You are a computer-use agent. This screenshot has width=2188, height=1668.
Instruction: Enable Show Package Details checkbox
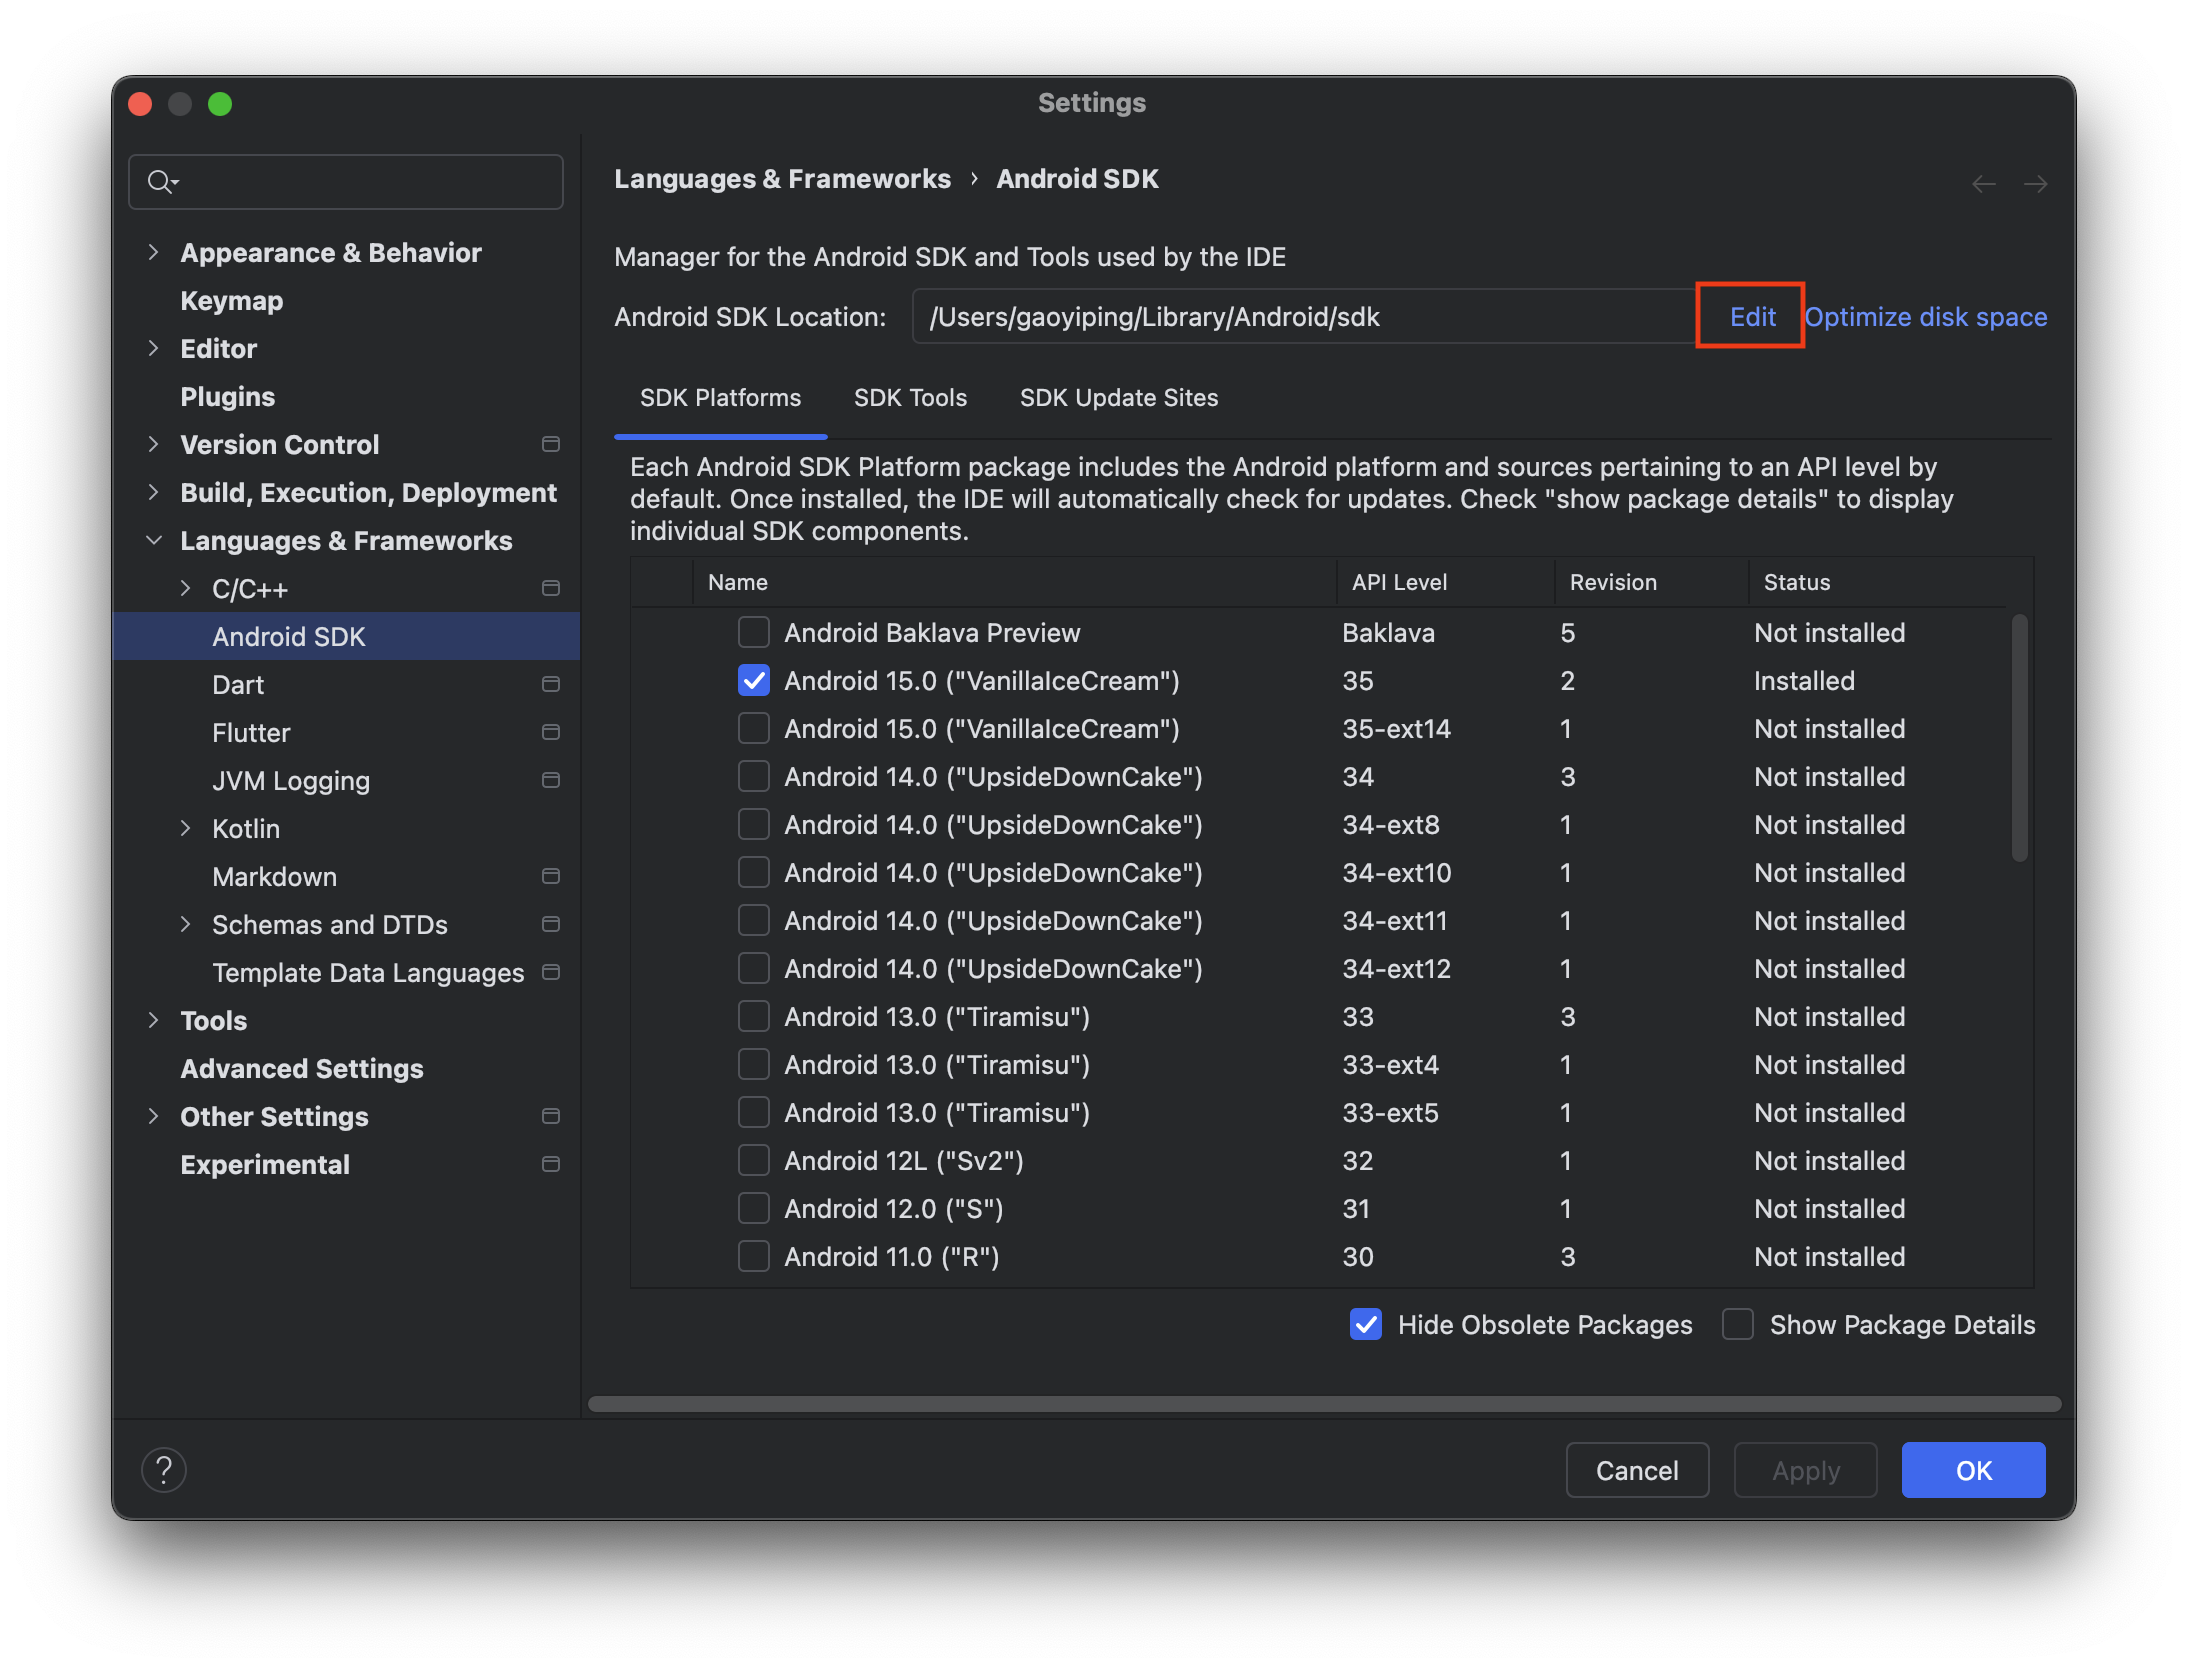click(x=1738, y=1324)
